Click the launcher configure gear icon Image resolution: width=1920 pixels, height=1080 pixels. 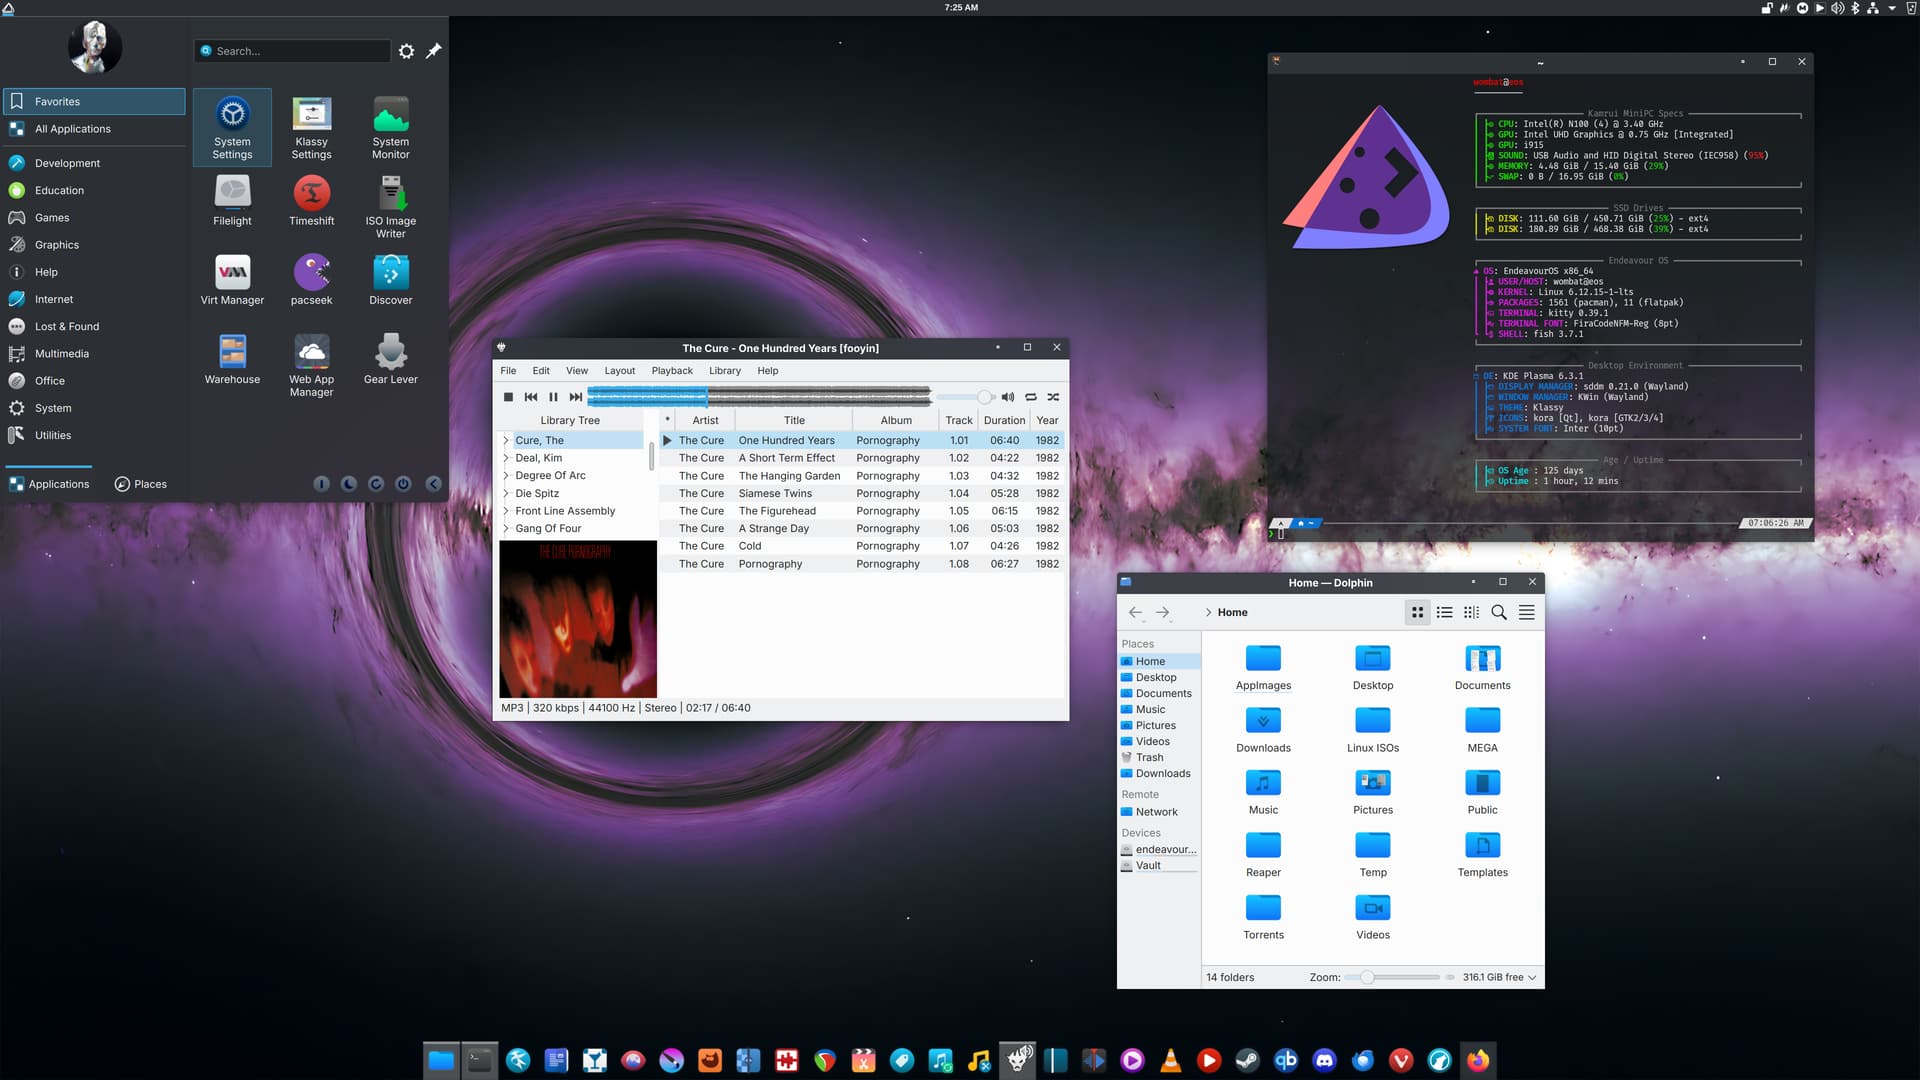[406, 51]
